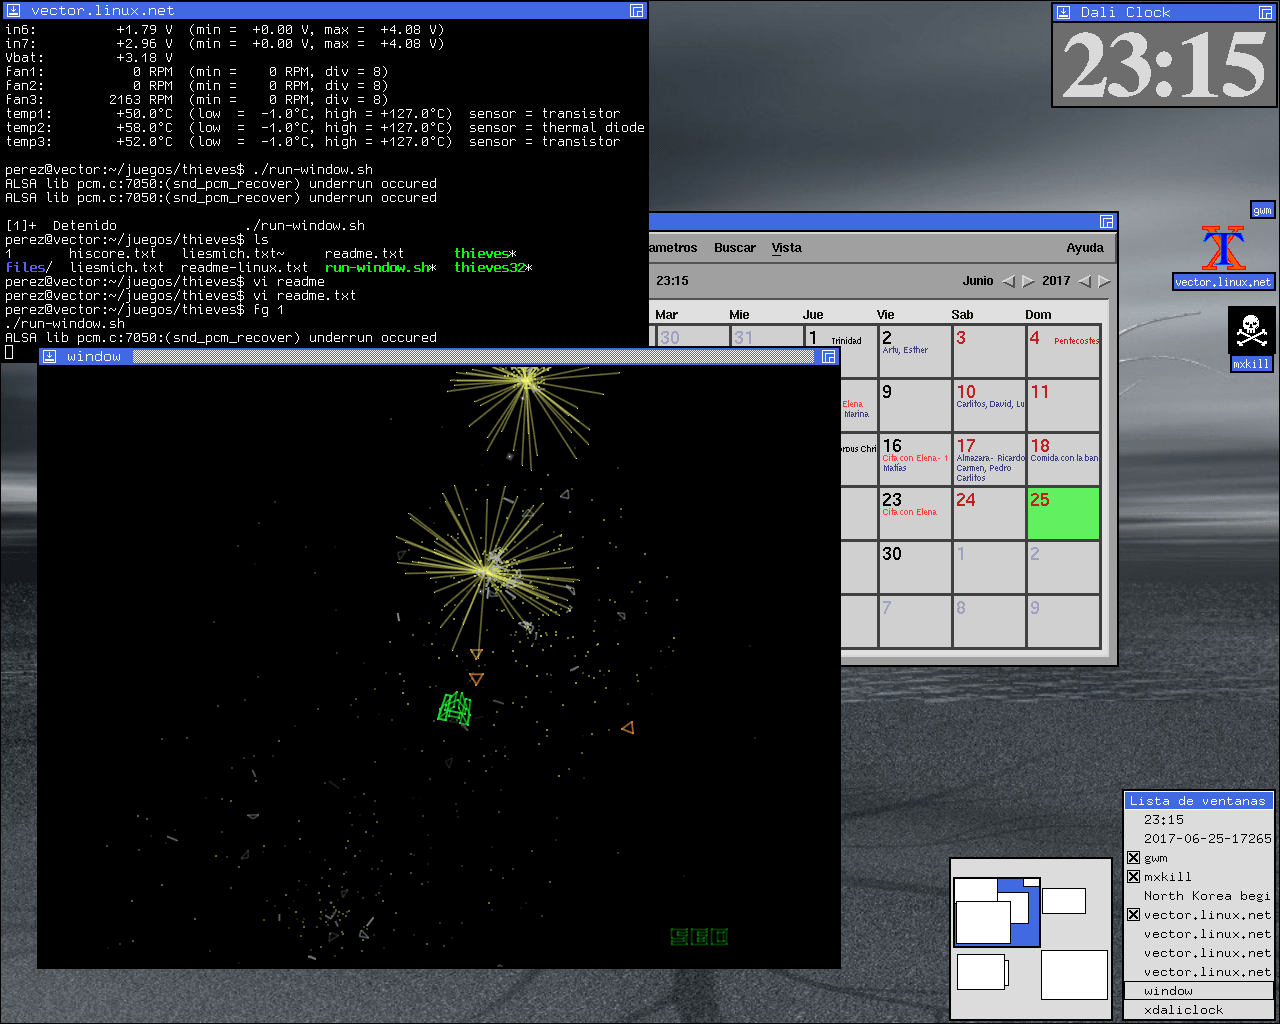The height and width of the screenshot is (1024, 1280).
Task: Click the 23:15 time in the calendar toolbar
Action: point(672,281)
